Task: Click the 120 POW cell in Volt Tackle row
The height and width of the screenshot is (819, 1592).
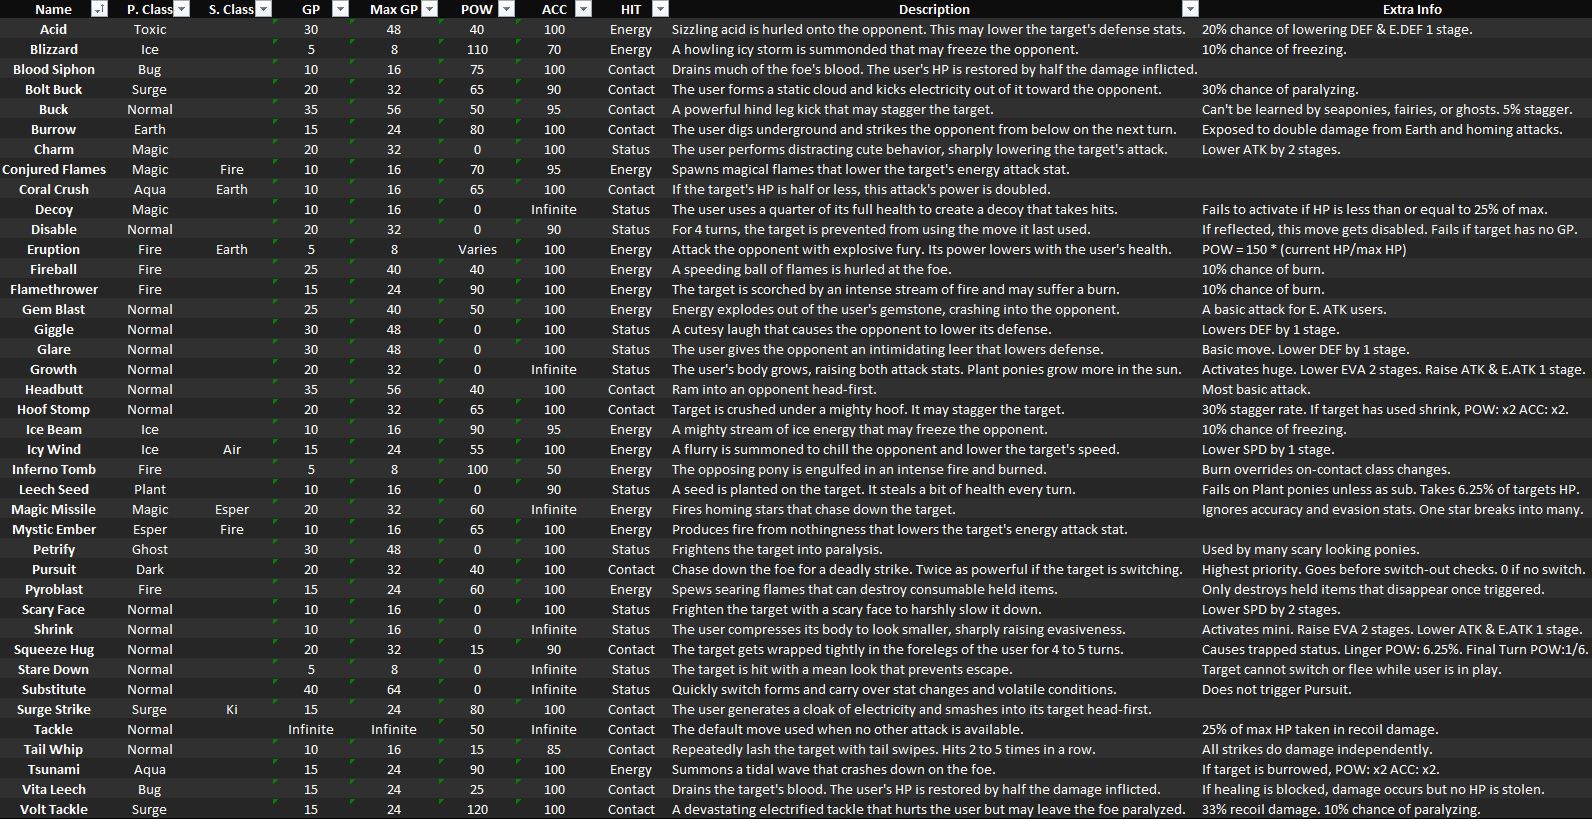Action: [x=477, y=809]
